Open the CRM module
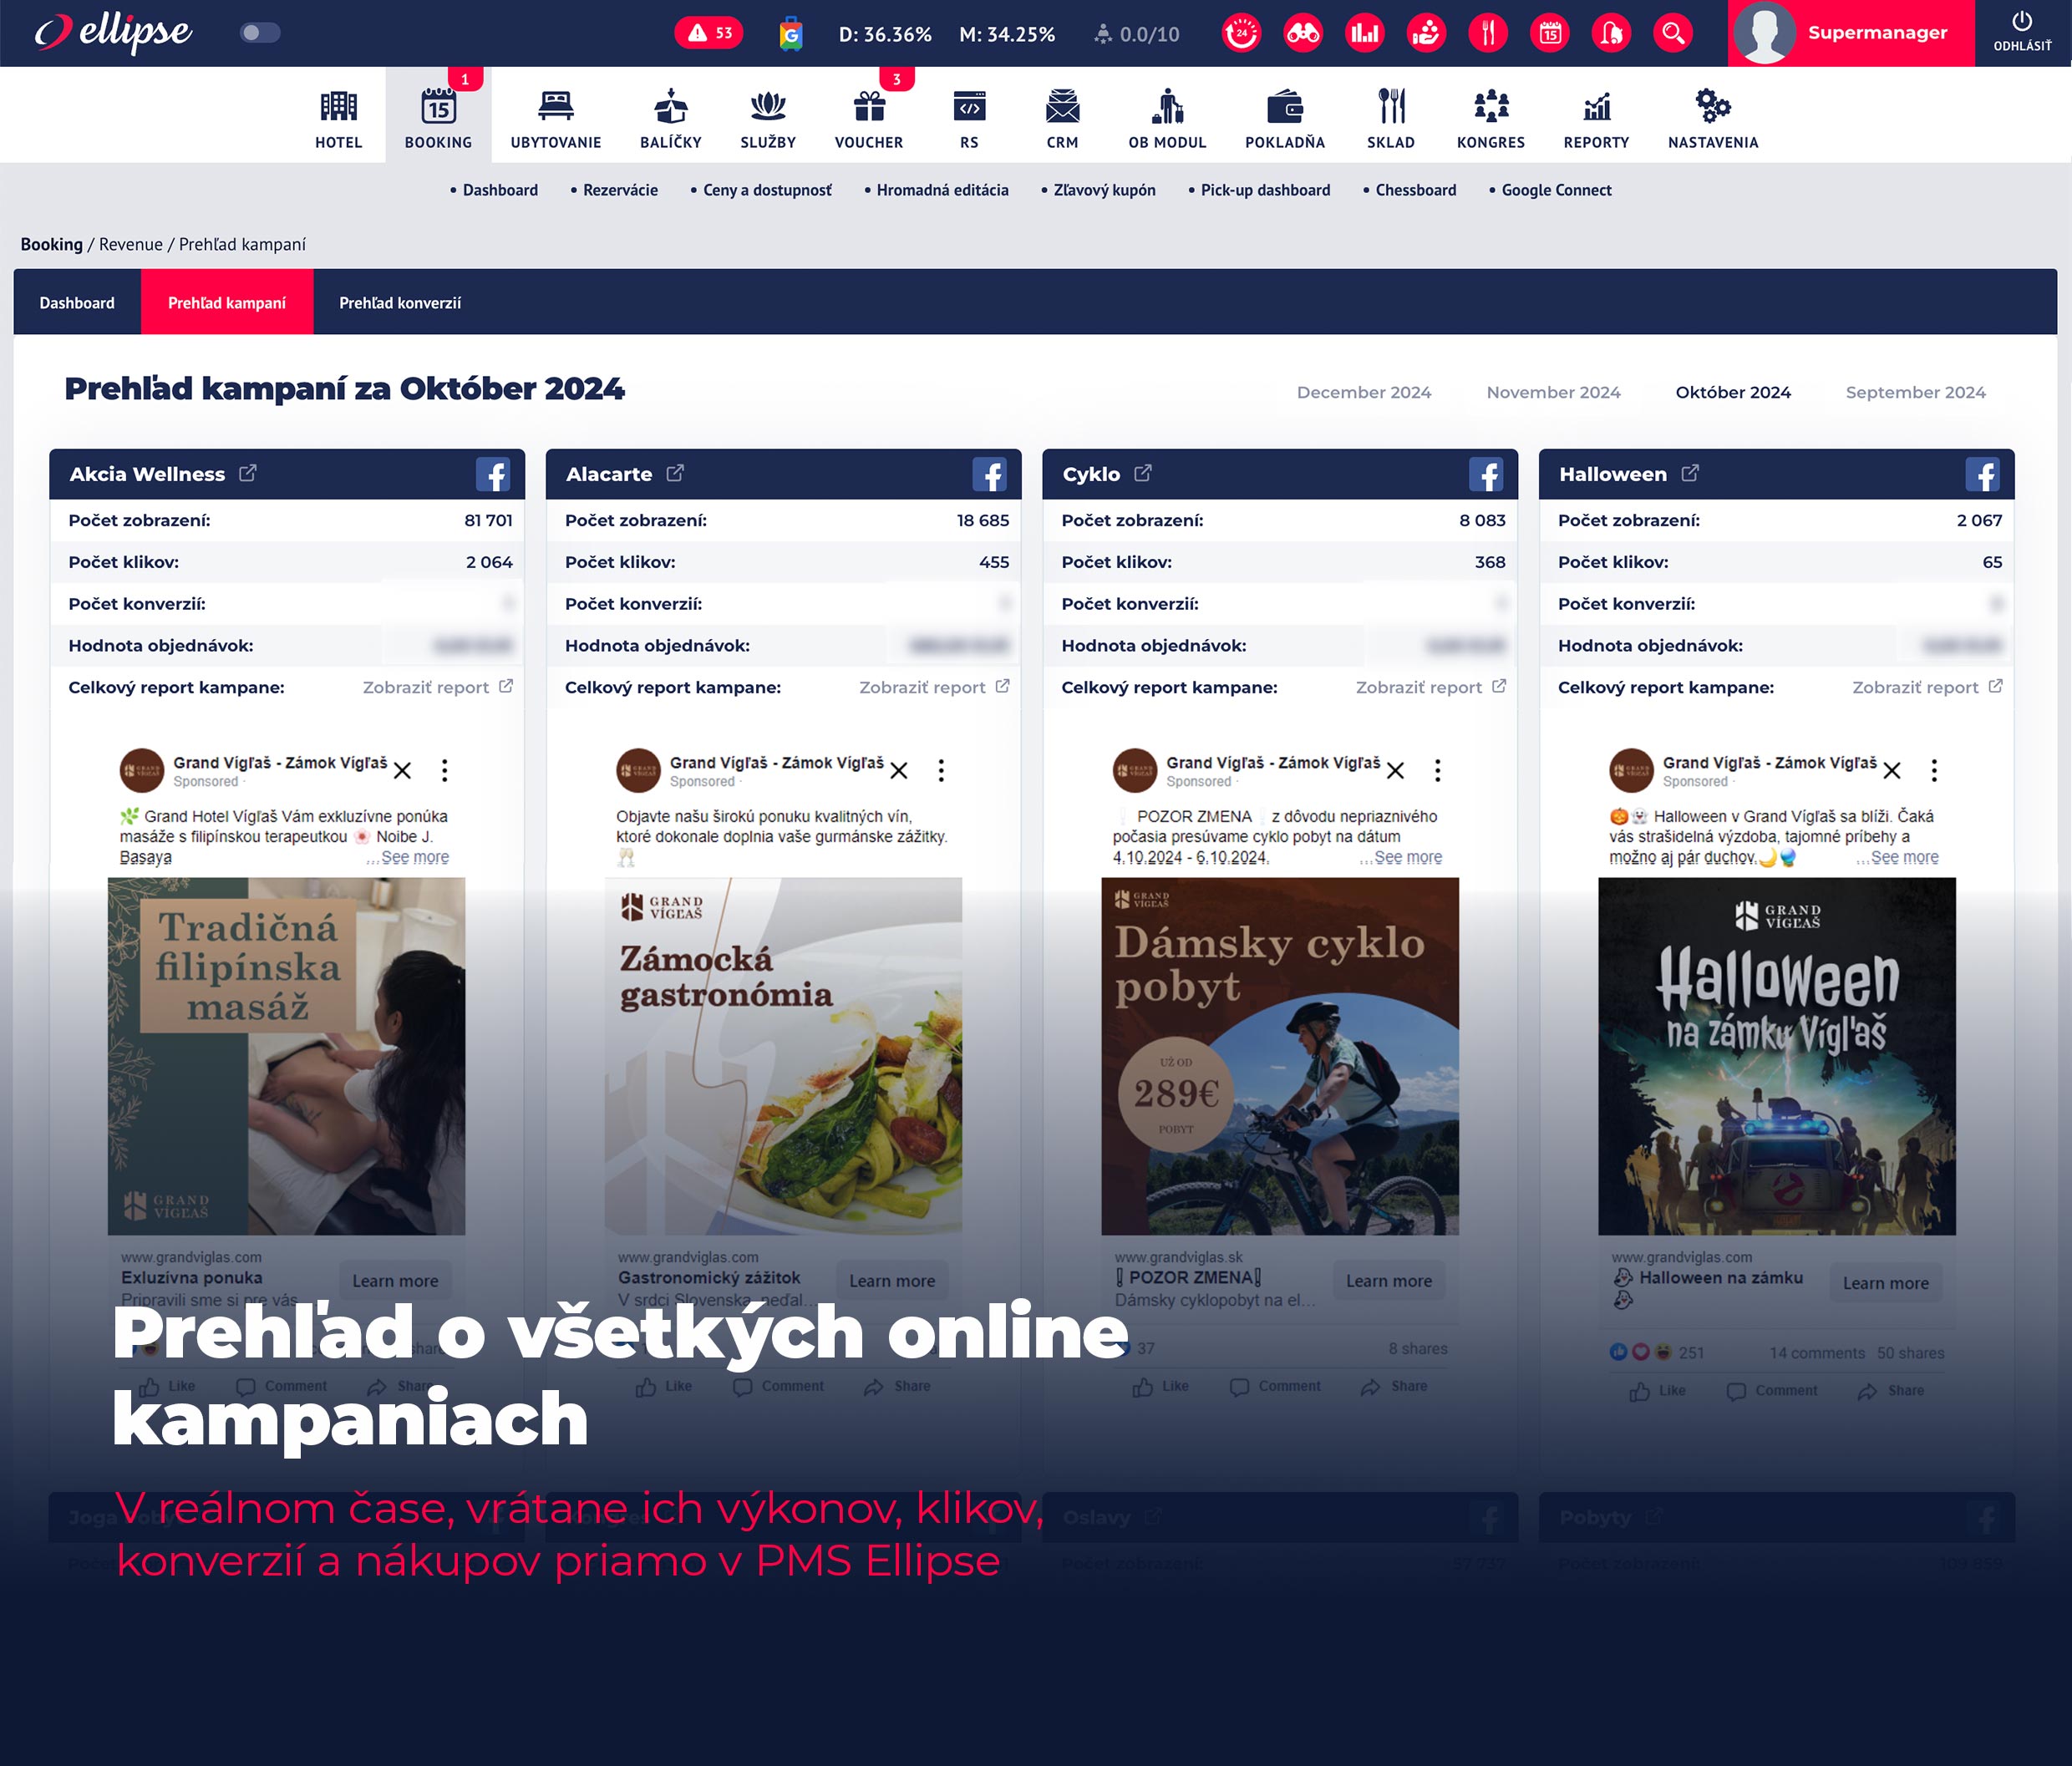The image size is (2072, 1766). [1062, 118]
